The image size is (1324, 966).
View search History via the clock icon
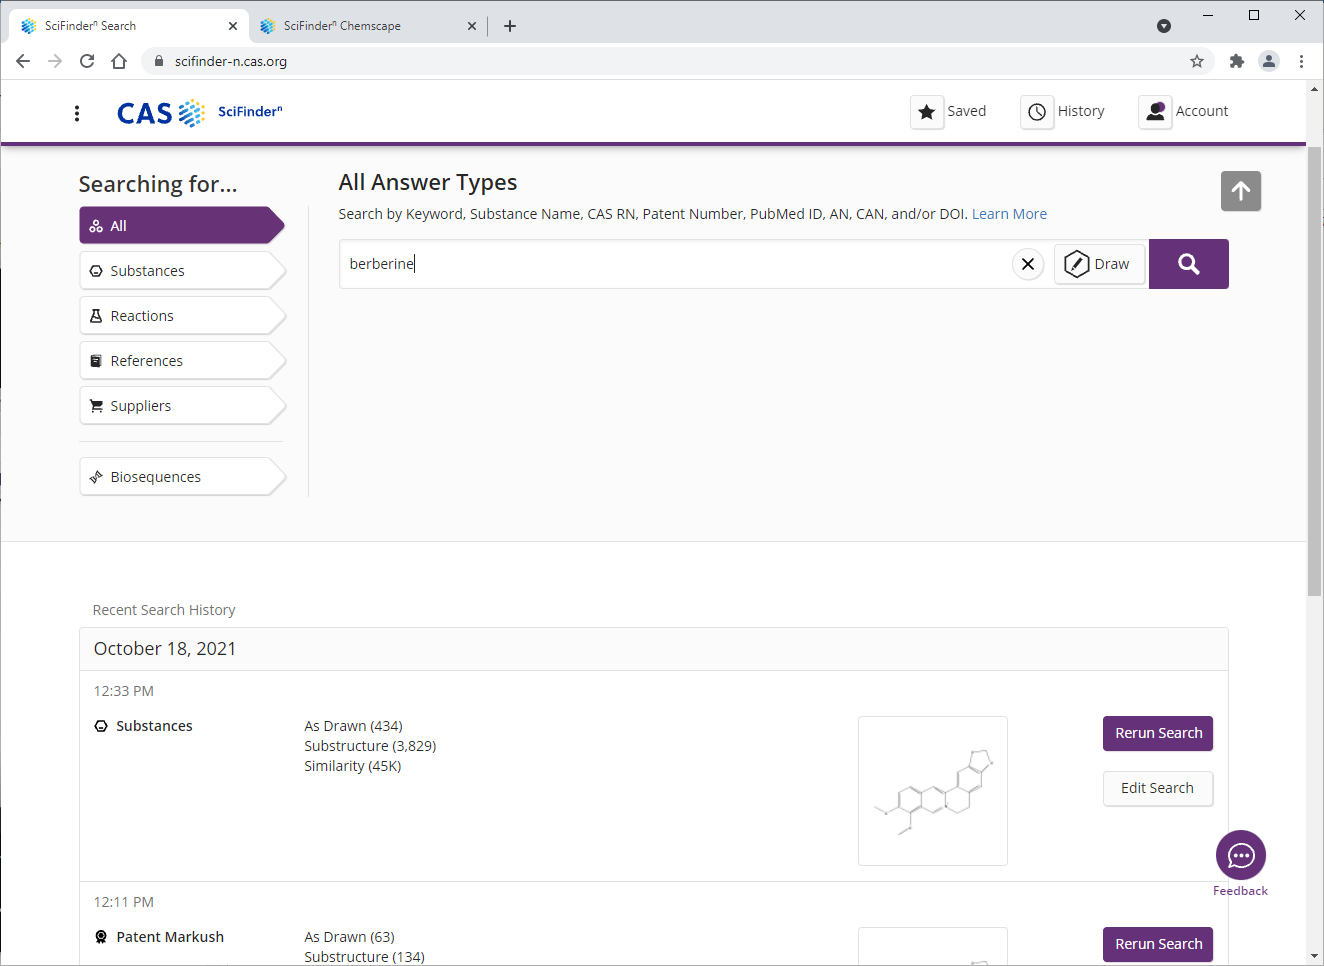point(1036,112)
